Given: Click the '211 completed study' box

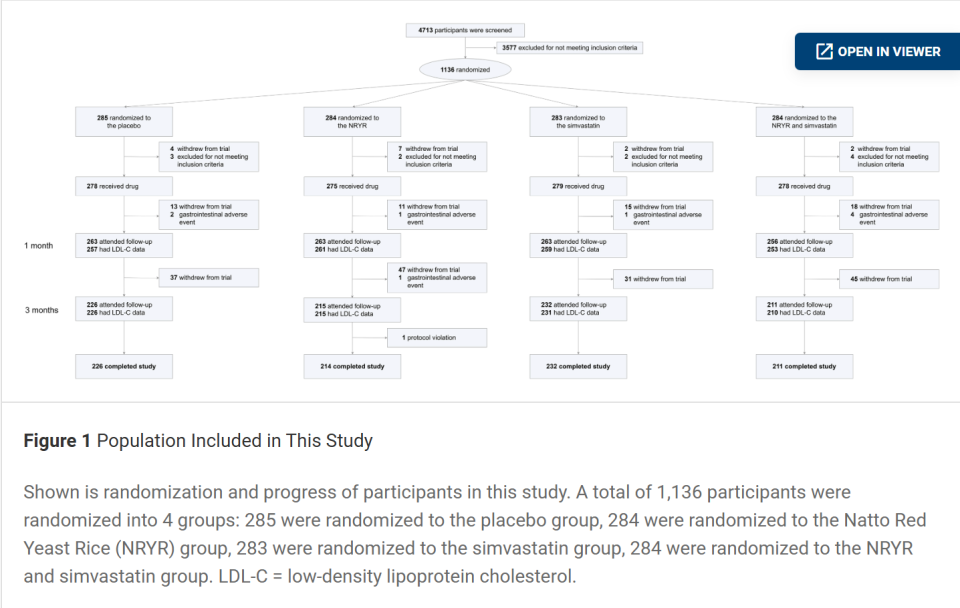Looking at the screenshot, I should click(804, 366).
